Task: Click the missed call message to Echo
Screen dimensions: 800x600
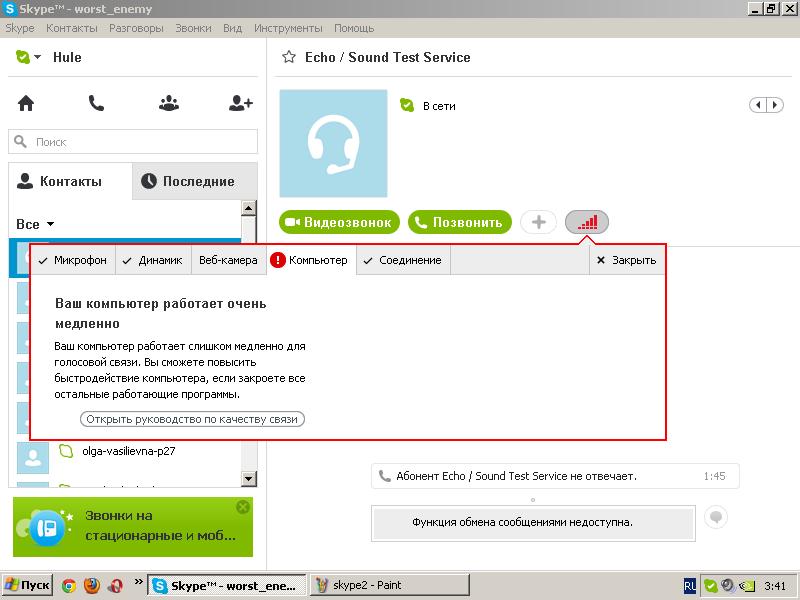Action: click(x=555, y=476)
